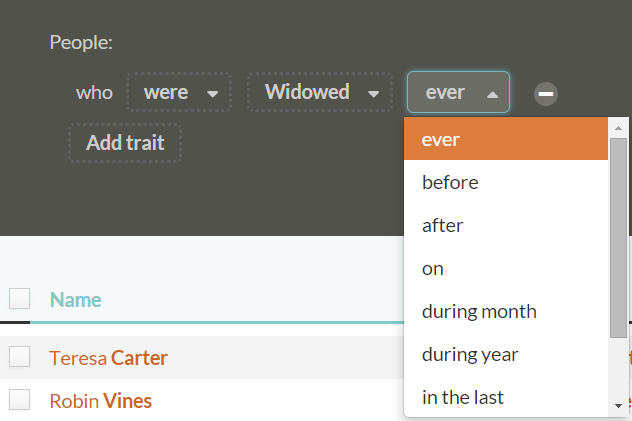The height and width of the screenshot is (421, 632).
Task: Remove trait with the minus icon
Action: (x=546, y=93)
